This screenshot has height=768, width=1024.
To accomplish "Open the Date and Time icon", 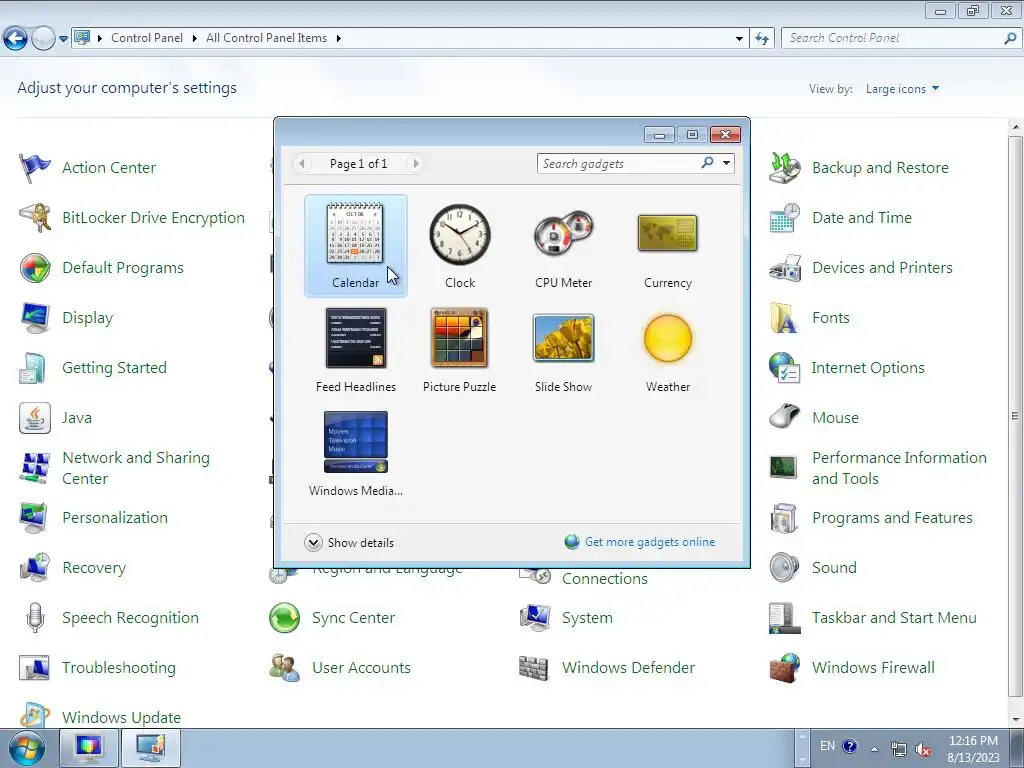I will (x=784, y=217).
